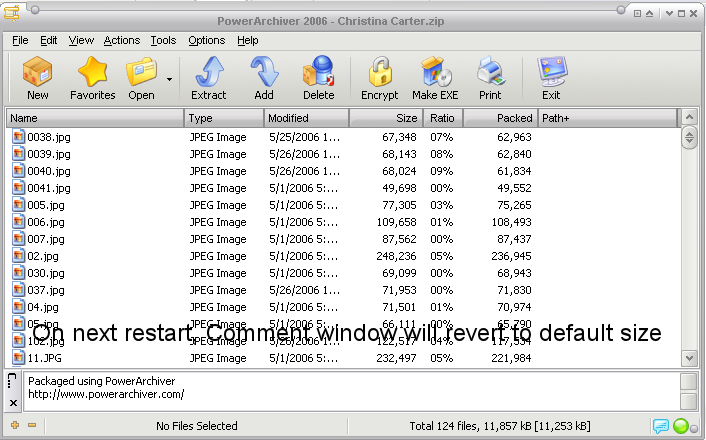706x440 pixels.
Task: Click the Open folder toolbar icon
Action: pos(141,71)
